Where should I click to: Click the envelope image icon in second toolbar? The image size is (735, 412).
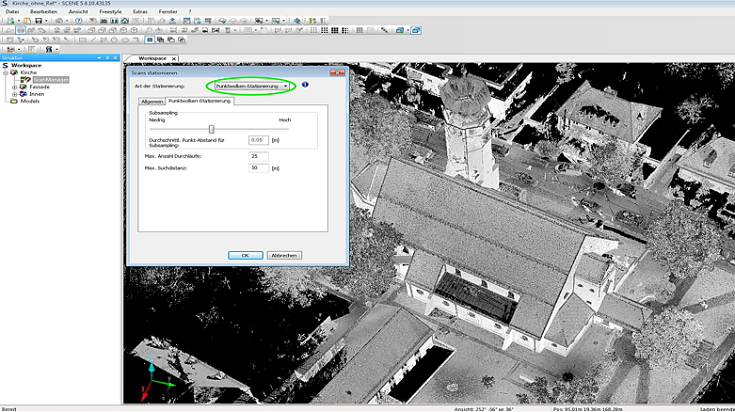click(216, 30)
